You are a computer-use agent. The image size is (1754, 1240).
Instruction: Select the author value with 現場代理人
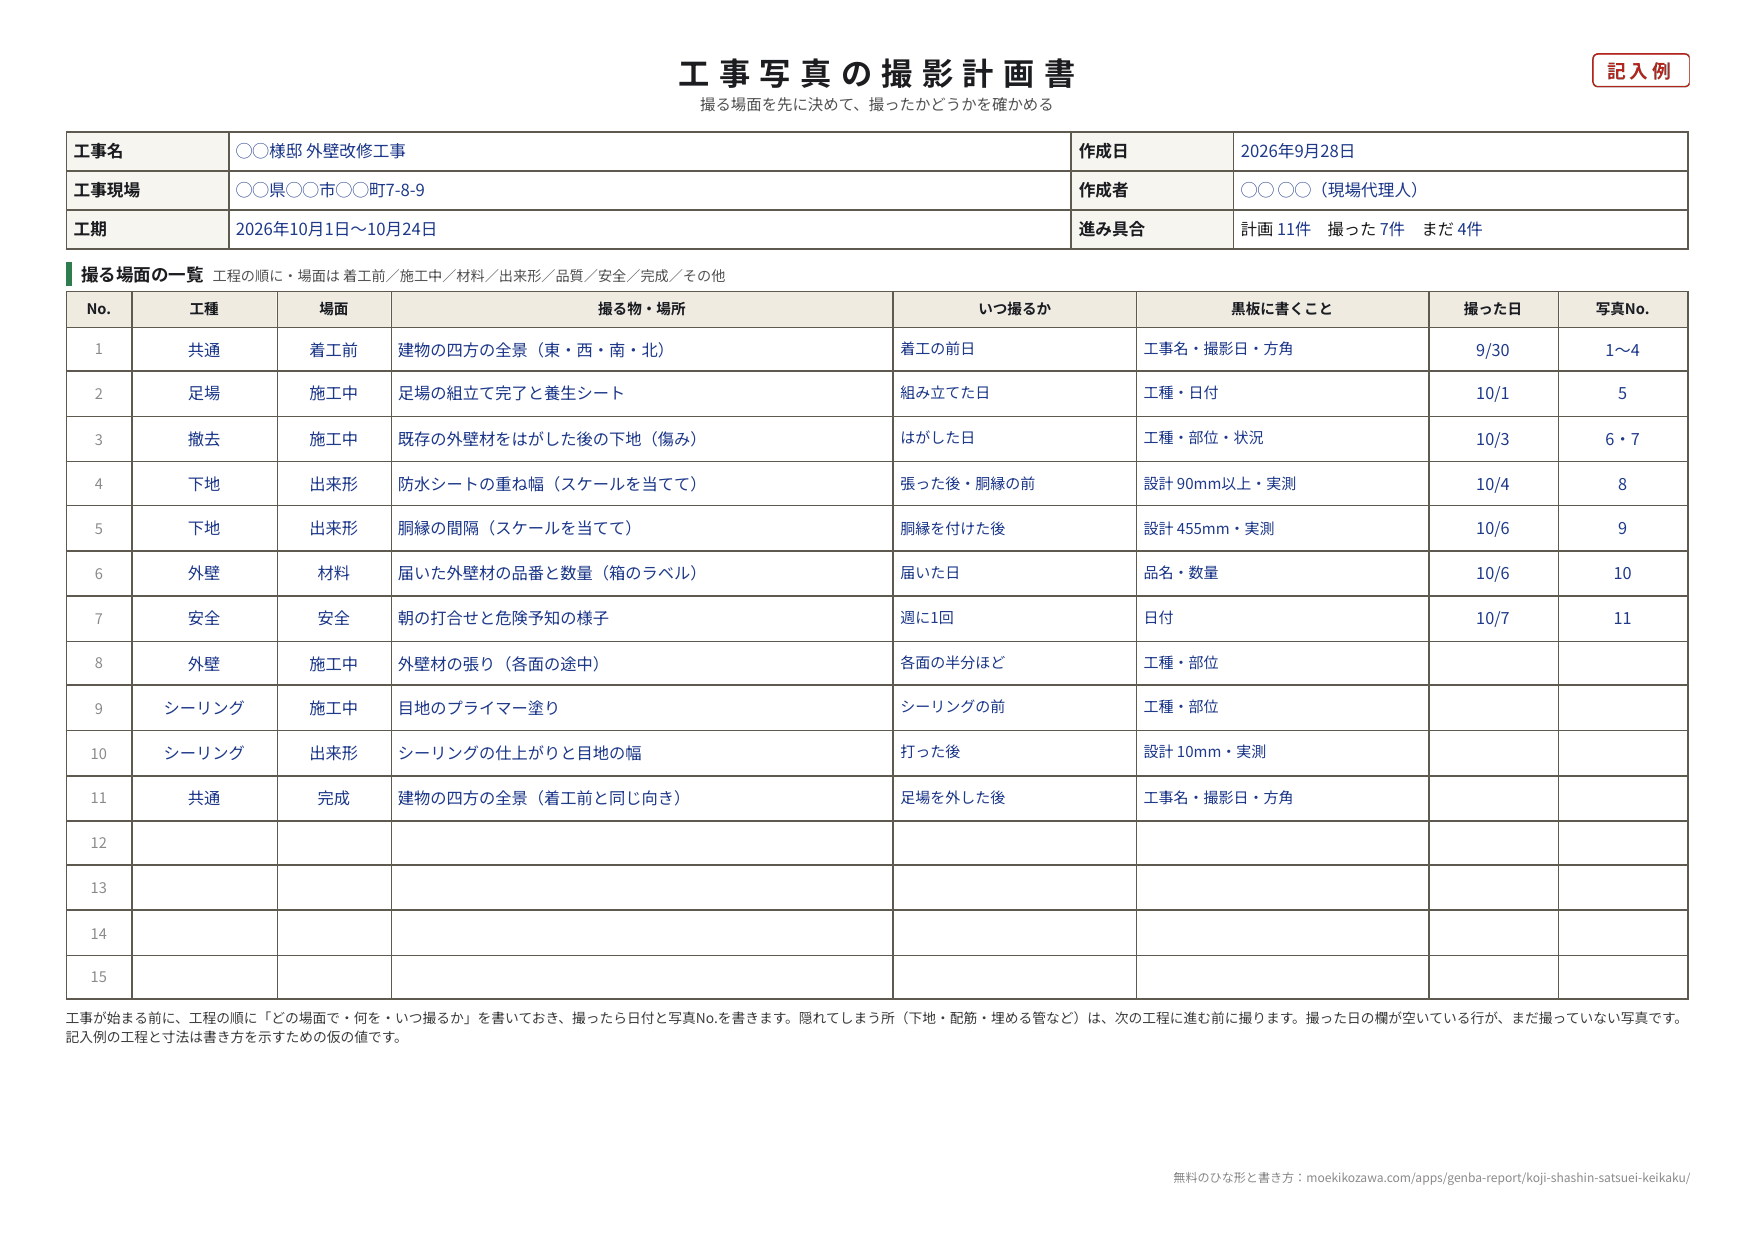[x=1329, y=190]
